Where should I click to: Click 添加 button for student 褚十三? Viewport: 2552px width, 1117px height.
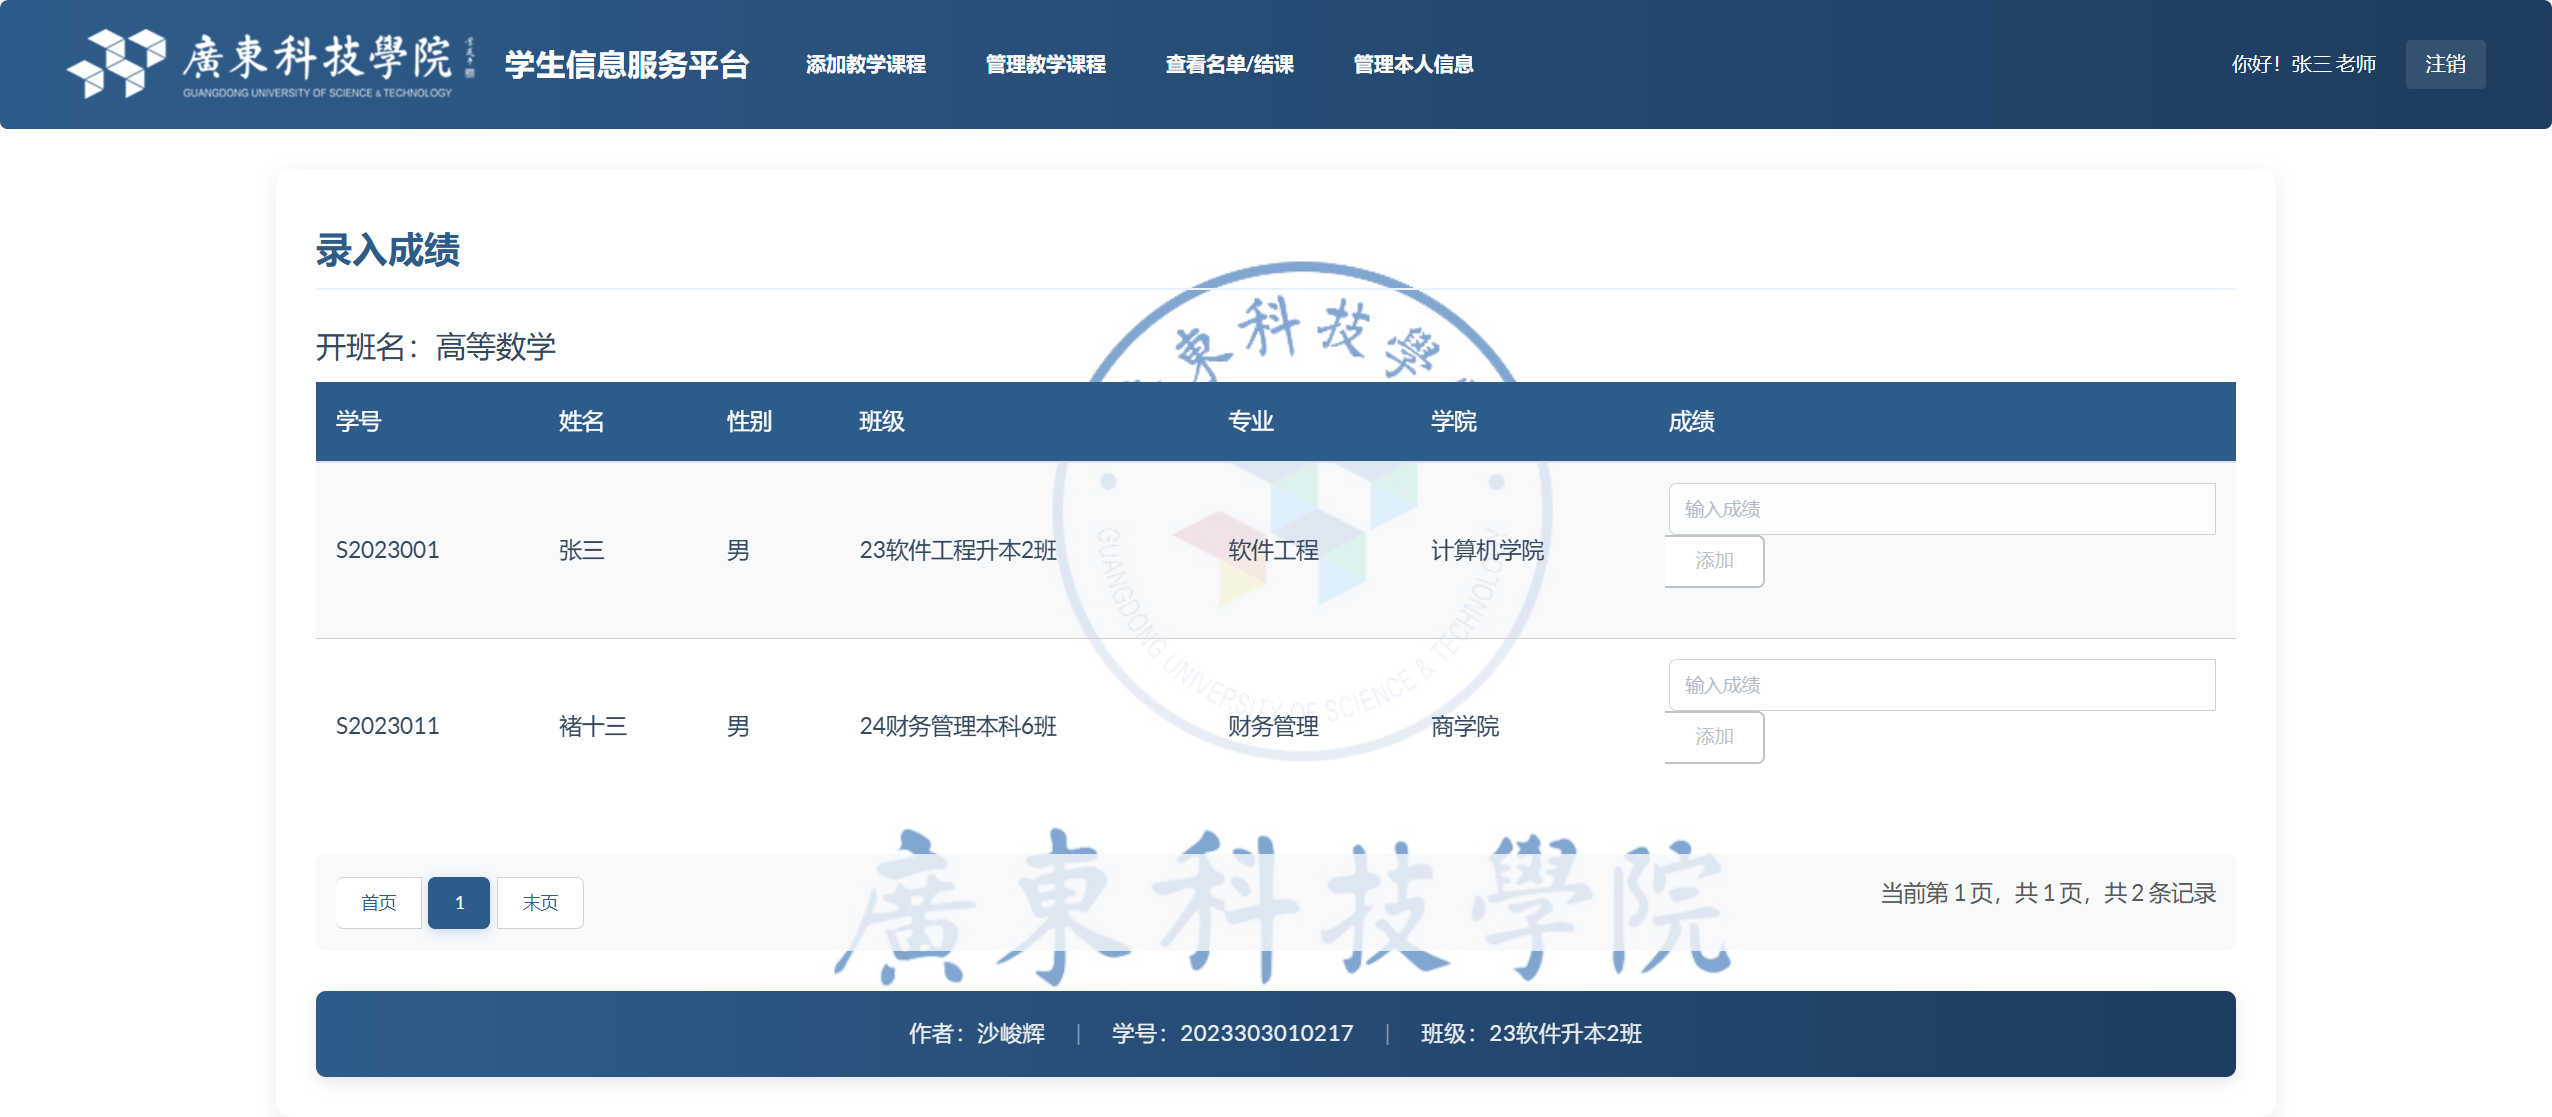(1714, 737)
